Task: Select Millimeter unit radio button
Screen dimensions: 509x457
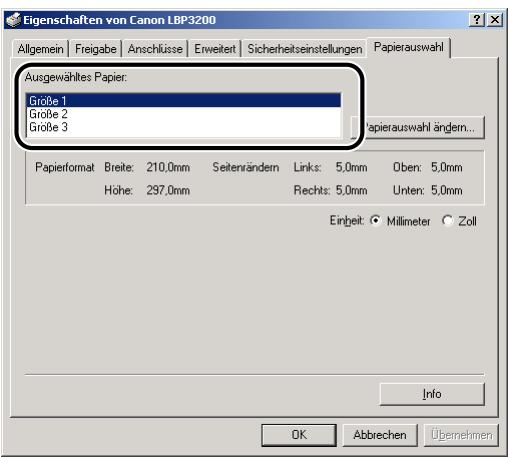Action: (375, 220)
